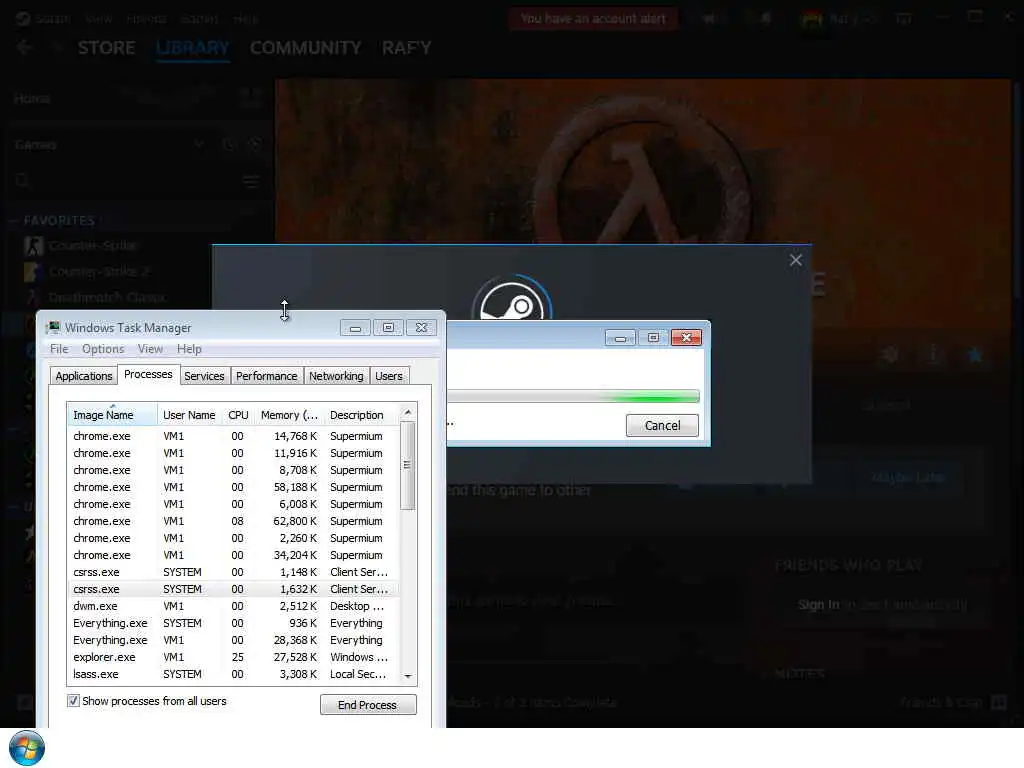Close the Steam dialog with the X

795,260
